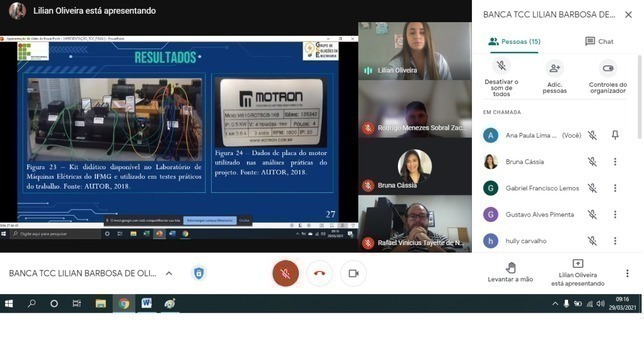Open more options menu in bottom bar

pyautogui.click(x=627, y=273)
